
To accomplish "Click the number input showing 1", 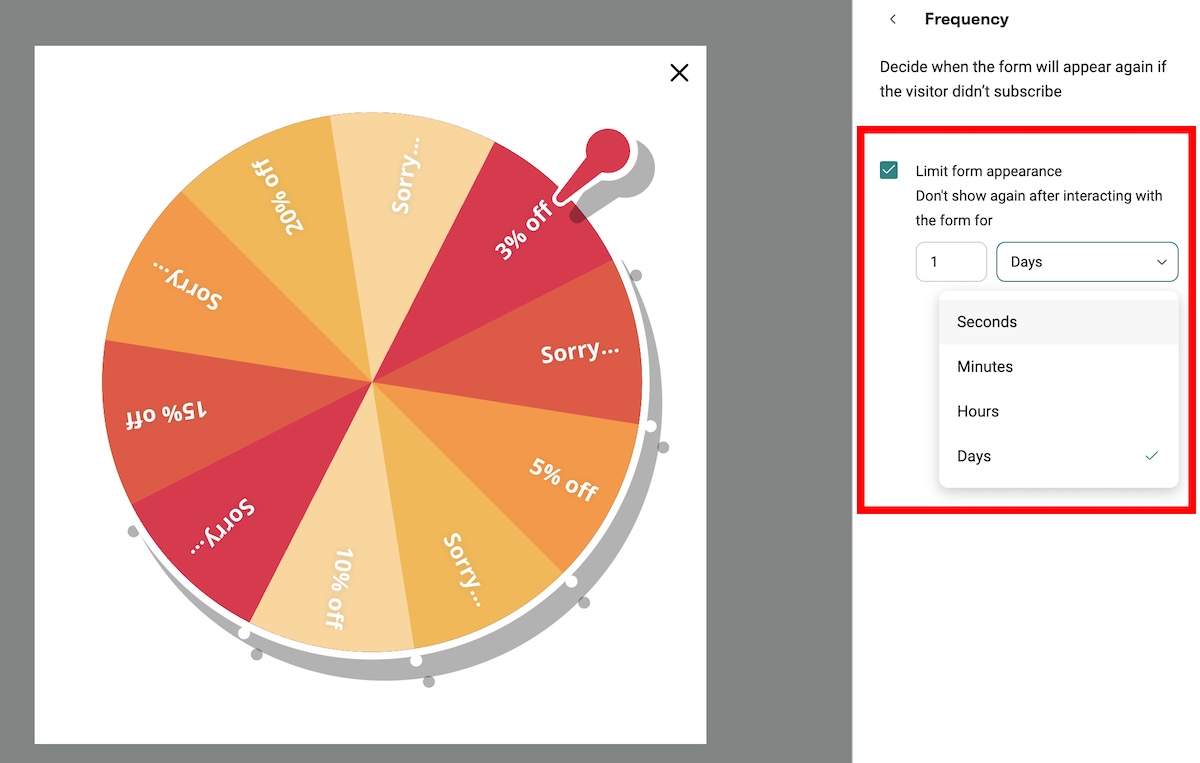I will coord(950,261).
